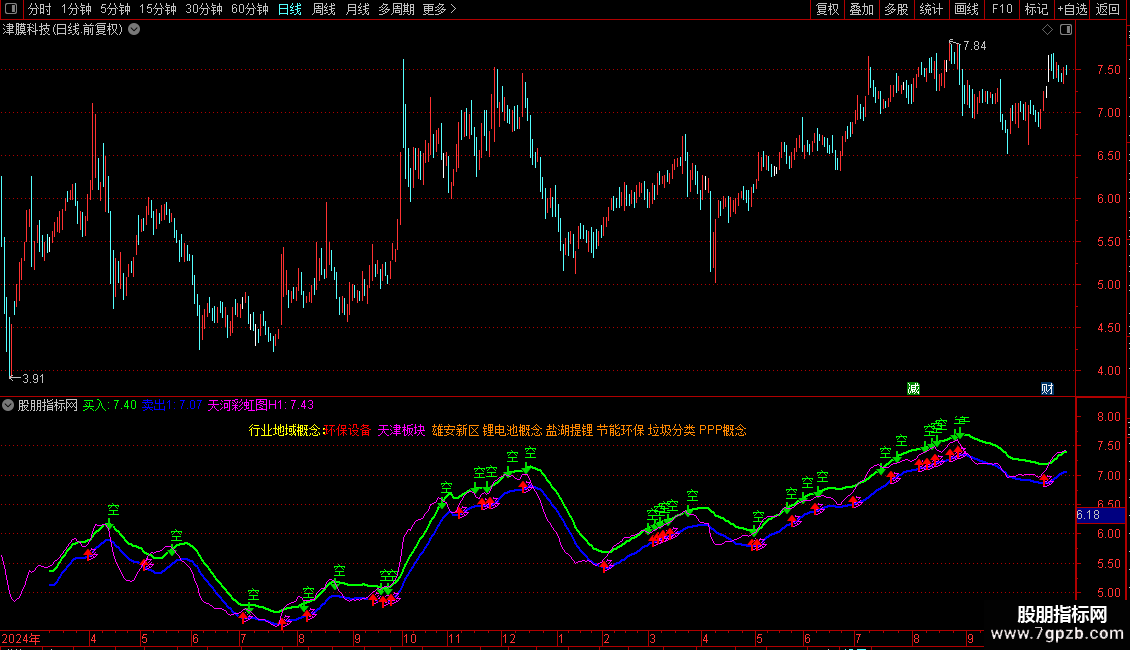This screenshot has width=1130, height=650.
Task: Click the PPP概念 concept link
Action: 723,430
